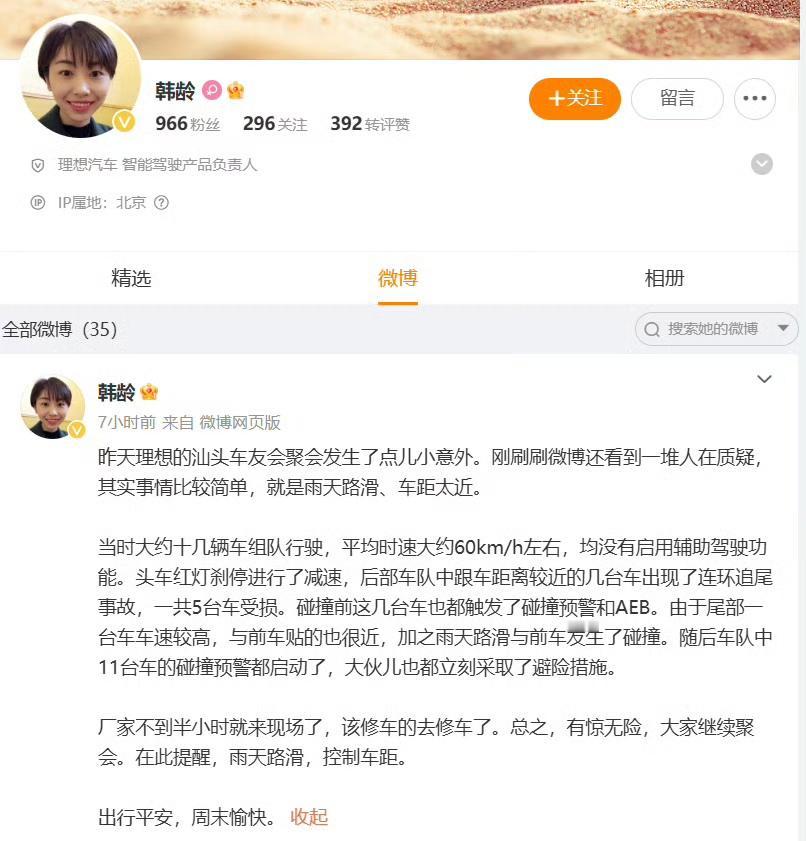Image resolution: width=806 pixels, height=841 pixels.
Task: Switch to the 相册 tab
Action: click(664, 278)
